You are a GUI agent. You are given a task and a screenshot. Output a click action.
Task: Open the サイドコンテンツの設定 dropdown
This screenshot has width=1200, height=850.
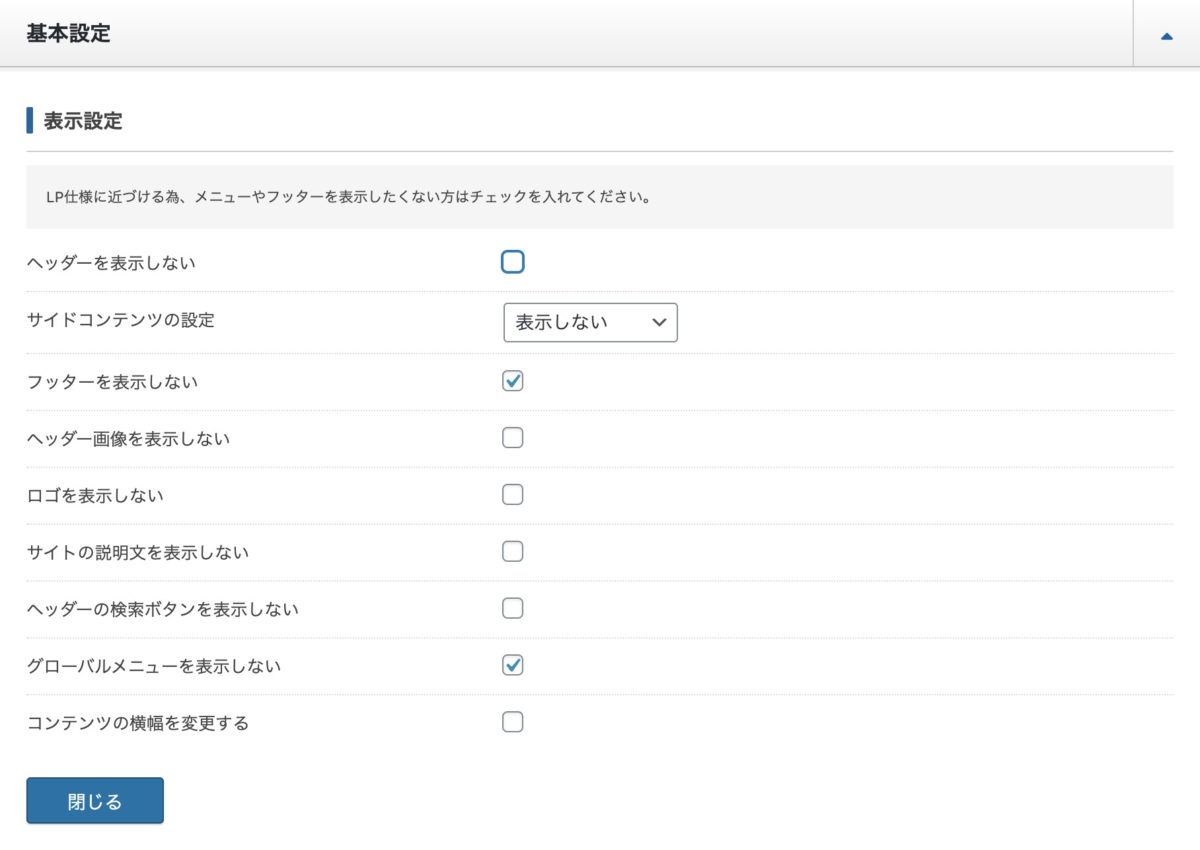tap(590, 322)
